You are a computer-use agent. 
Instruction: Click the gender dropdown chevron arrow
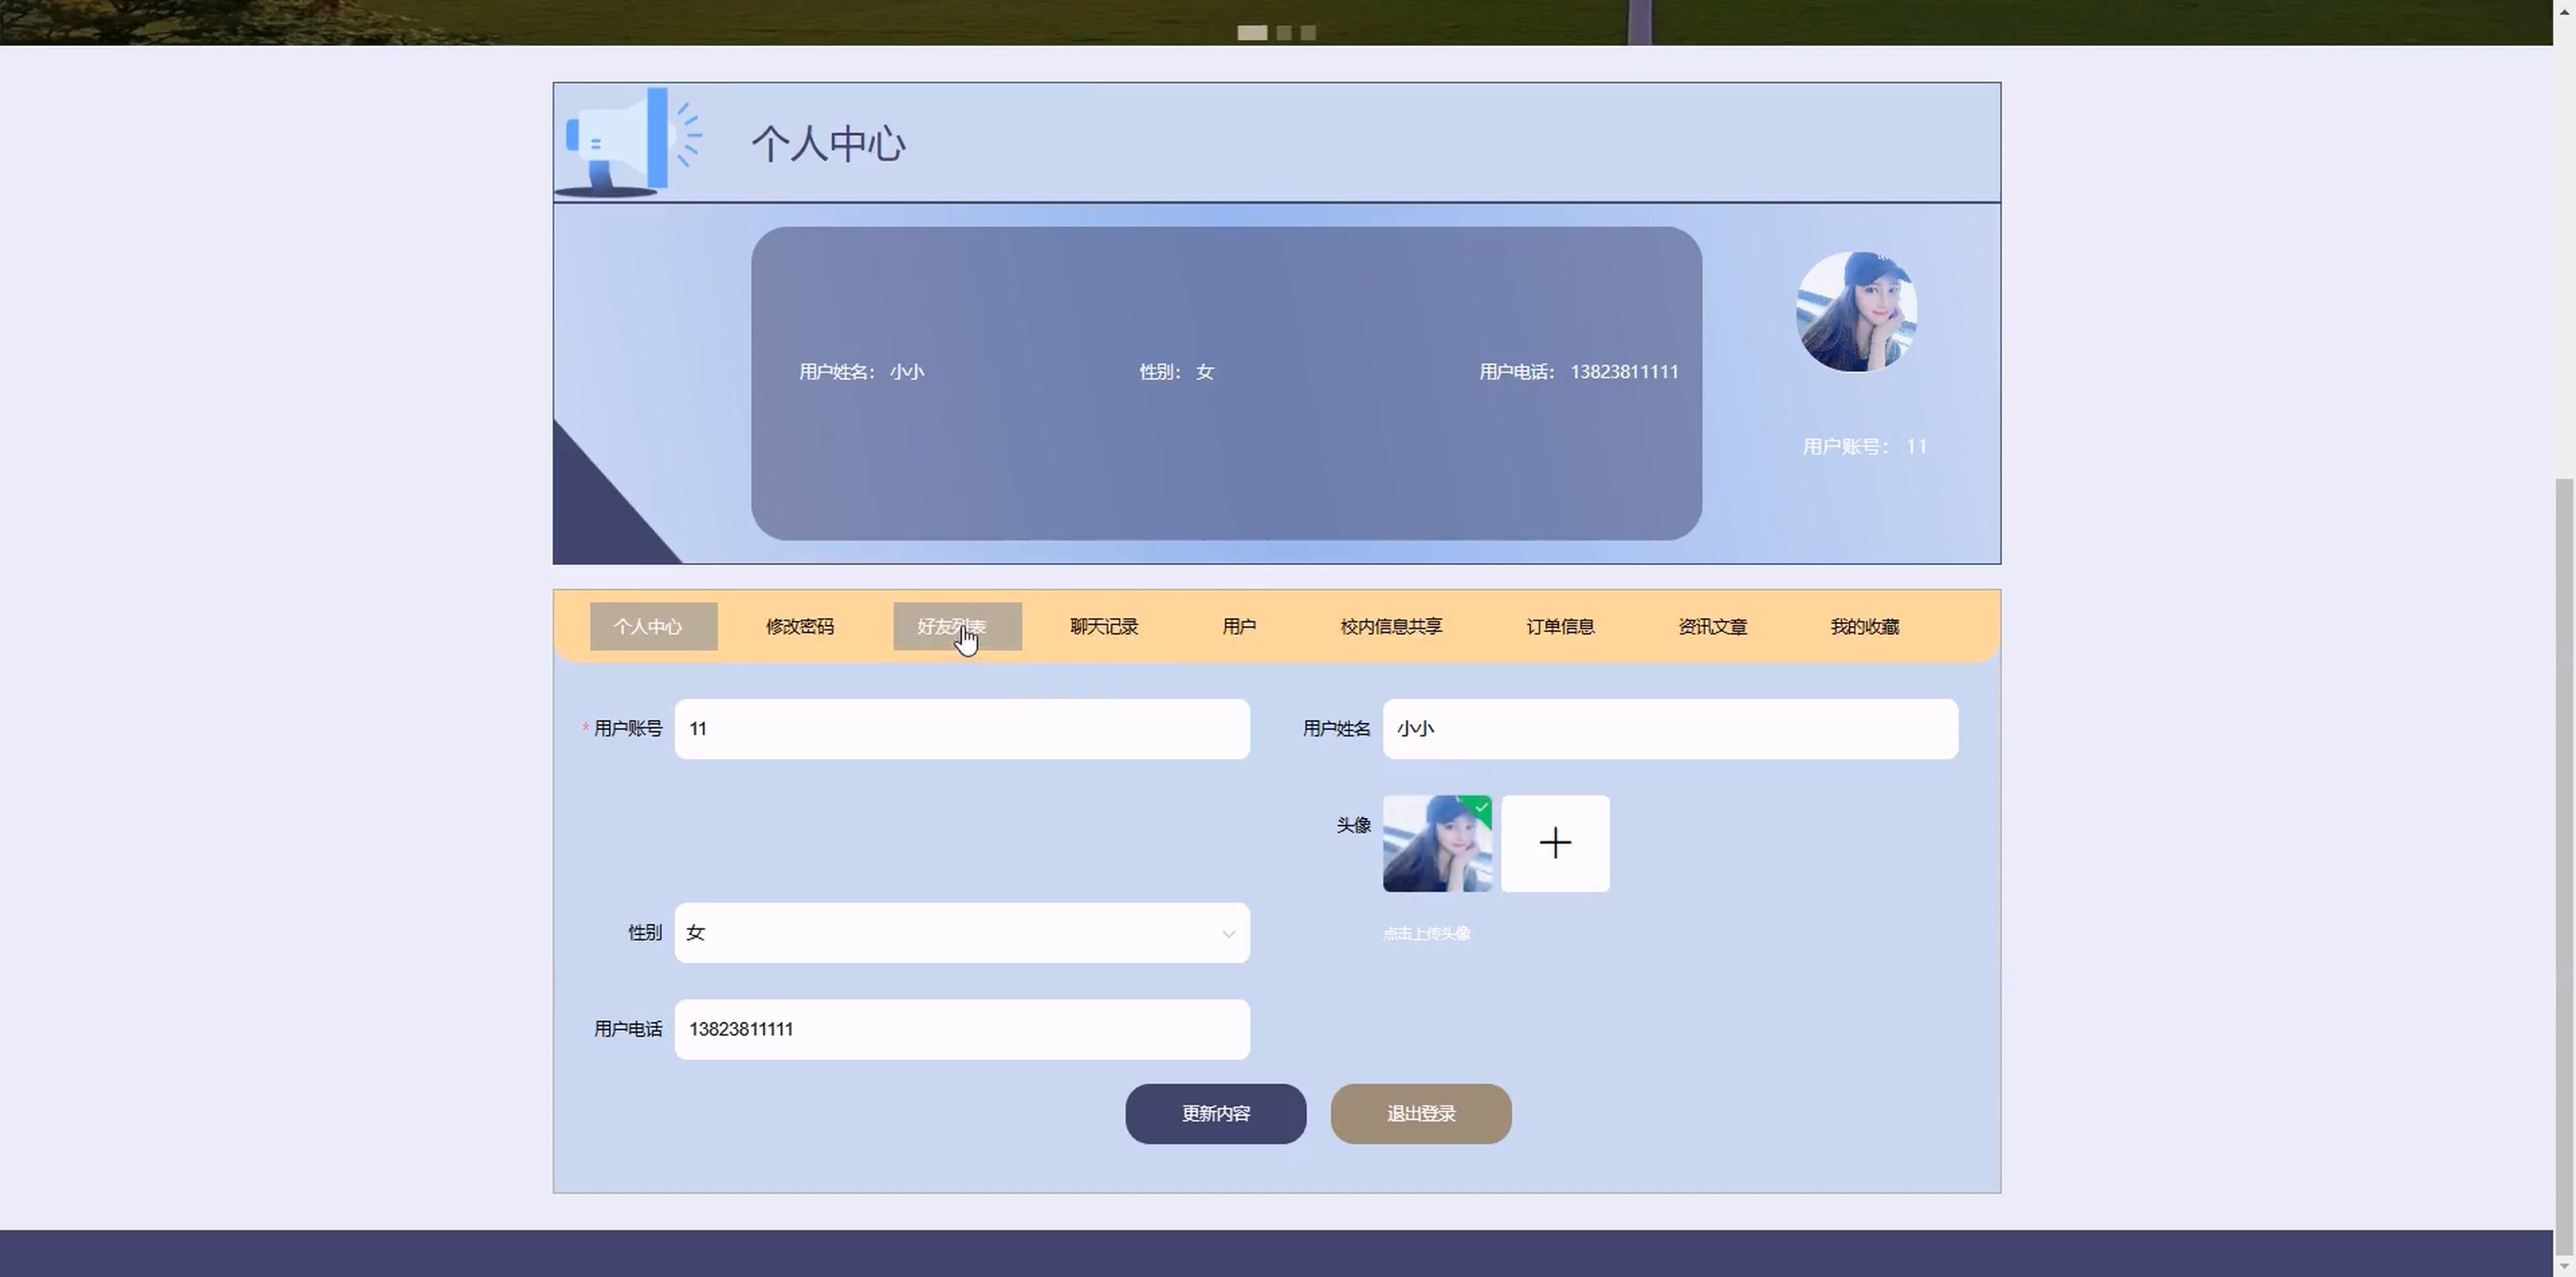click(1228, 933)
